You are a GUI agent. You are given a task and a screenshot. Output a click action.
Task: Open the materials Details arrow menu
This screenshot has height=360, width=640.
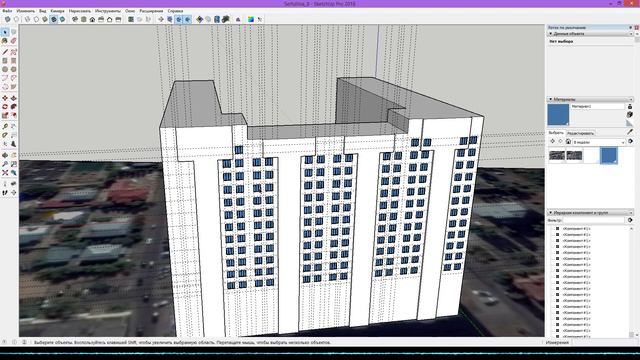(x=631, y=141)
